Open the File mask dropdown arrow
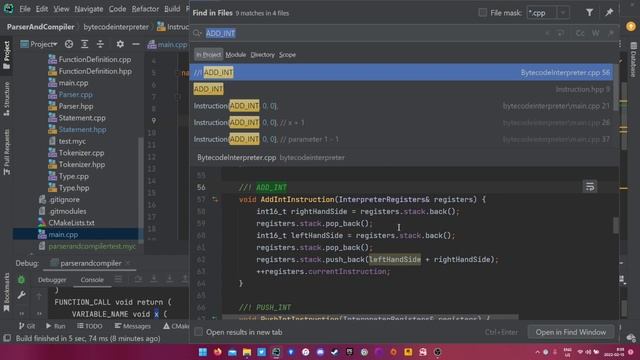This screenshot has height=360, width=640. [563, 13]
